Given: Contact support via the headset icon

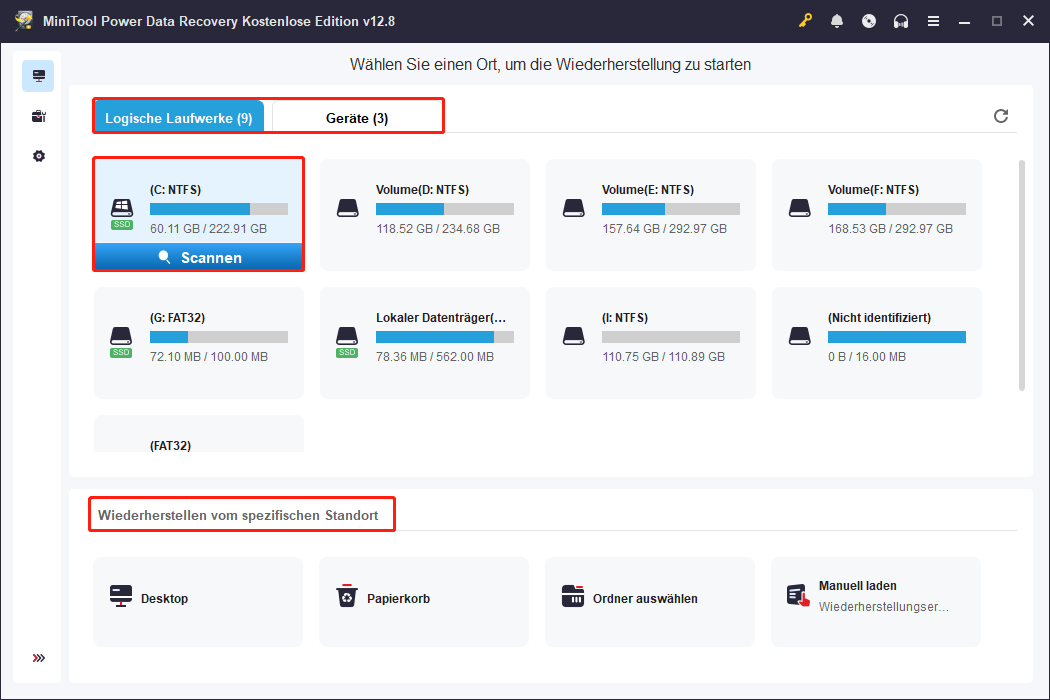Looking at the screenshot, I should coord(901,20).
